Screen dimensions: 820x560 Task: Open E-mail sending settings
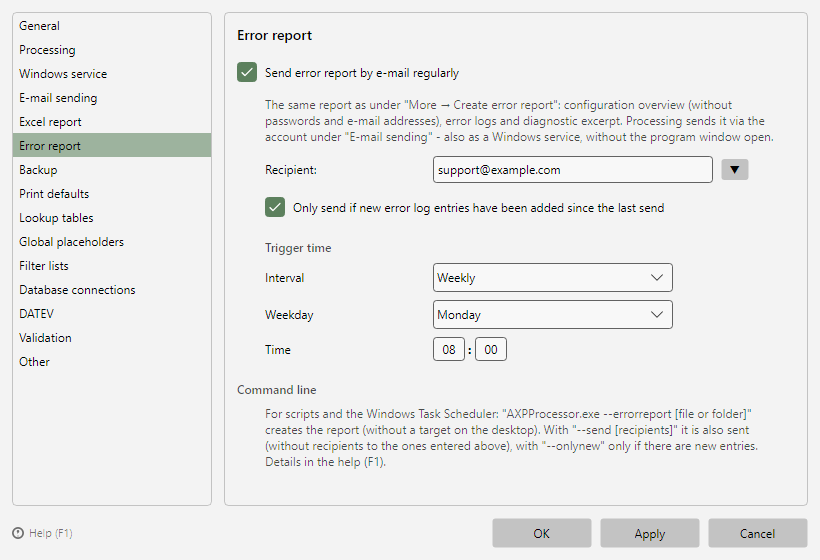[x=112, y=98]
